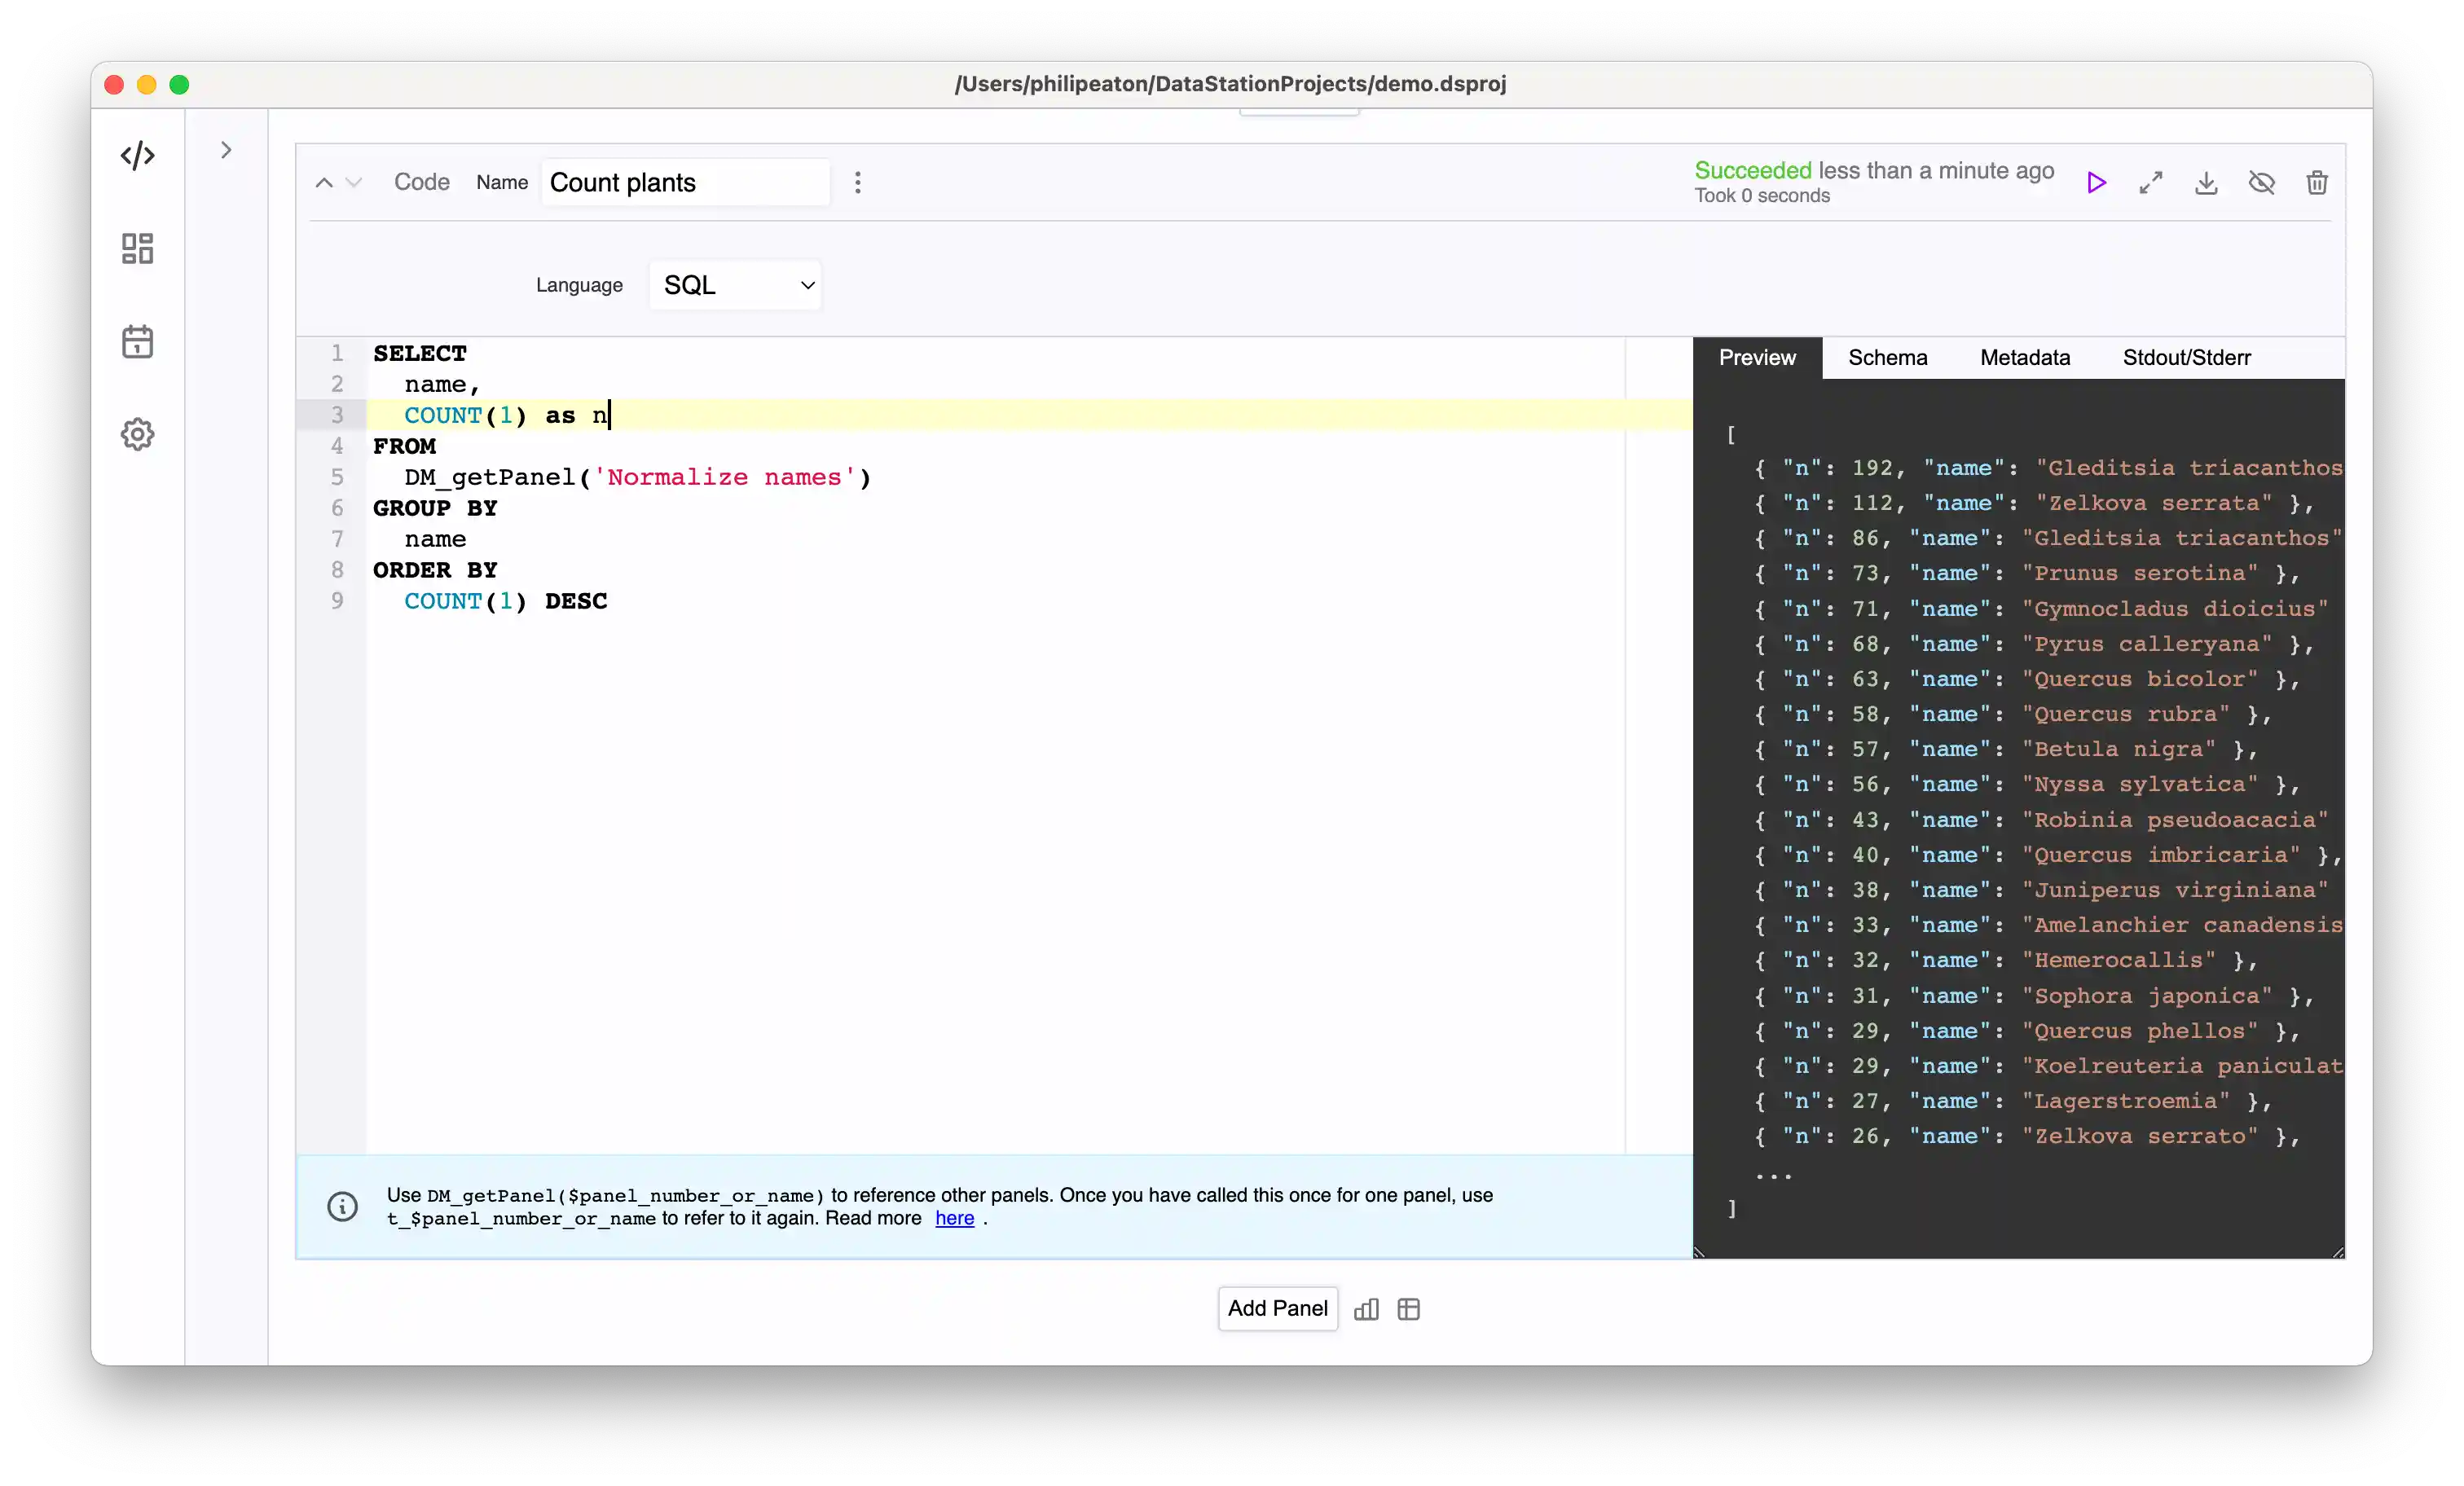Follow the 'here' documentation link
The width and height of the screenshot is (2464, 1486).
point(954,1218)
